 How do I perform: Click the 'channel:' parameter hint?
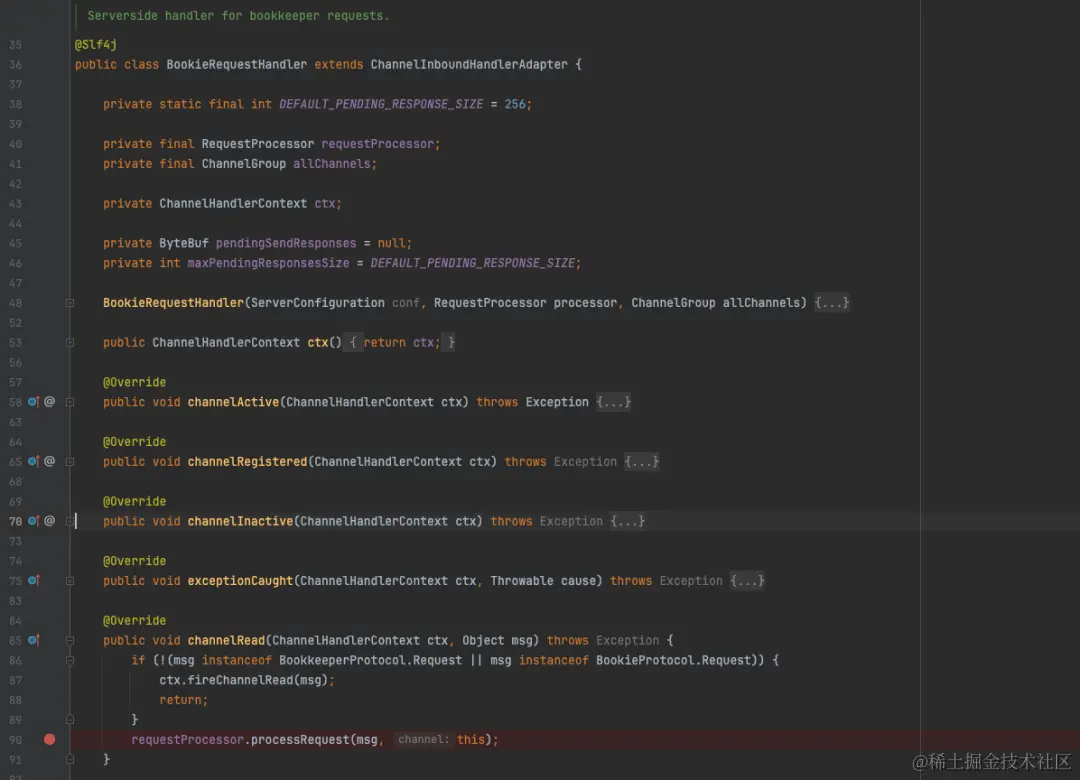click(x=423, y=739)
